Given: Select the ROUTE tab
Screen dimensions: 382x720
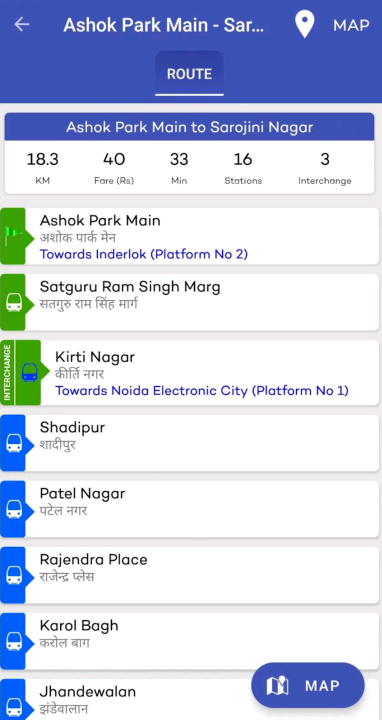Looking at the screenshot, I should [x=189, y=74].
